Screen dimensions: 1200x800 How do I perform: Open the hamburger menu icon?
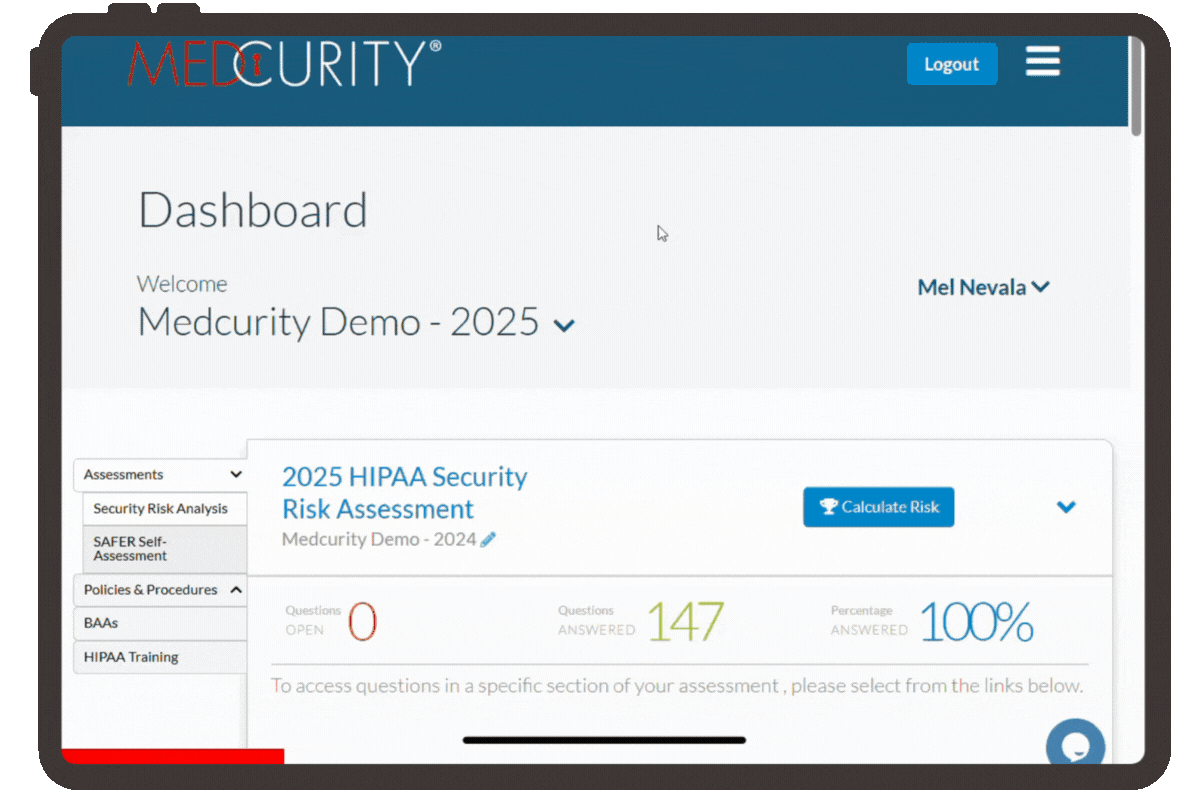[x=1042, y=62]
